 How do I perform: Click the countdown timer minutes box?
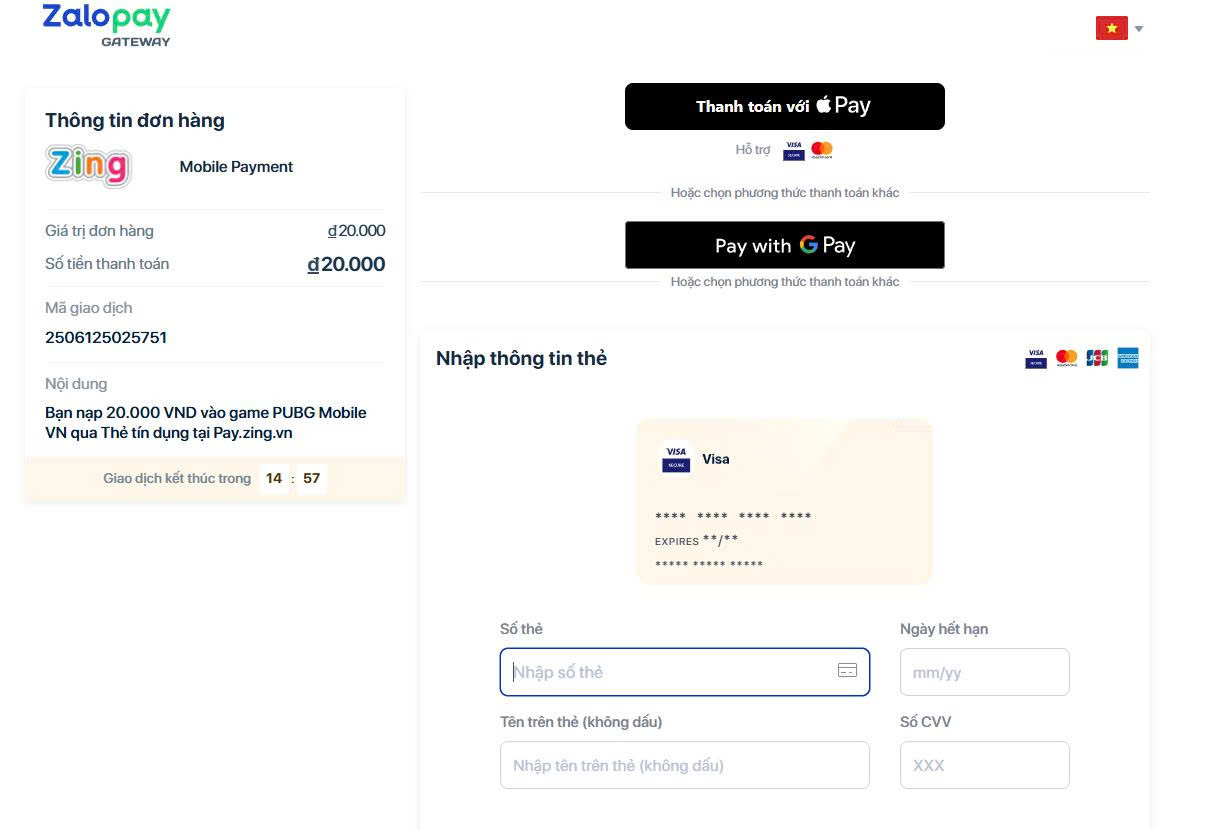click(x=274, y=478)
